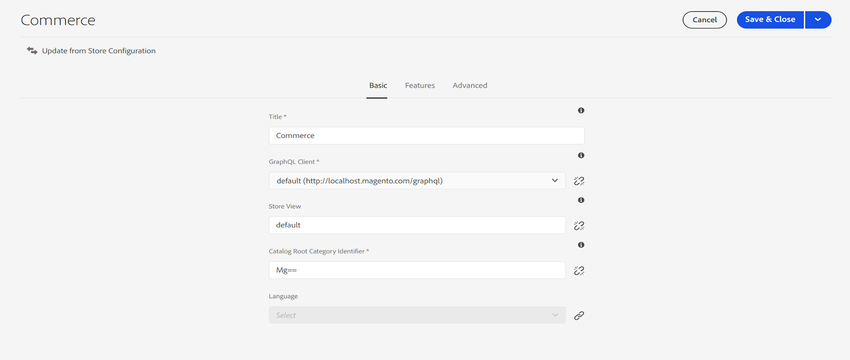This screenshot has width=850, height=360.
Task: Expand the Language select dropdown
Action: 417,315
